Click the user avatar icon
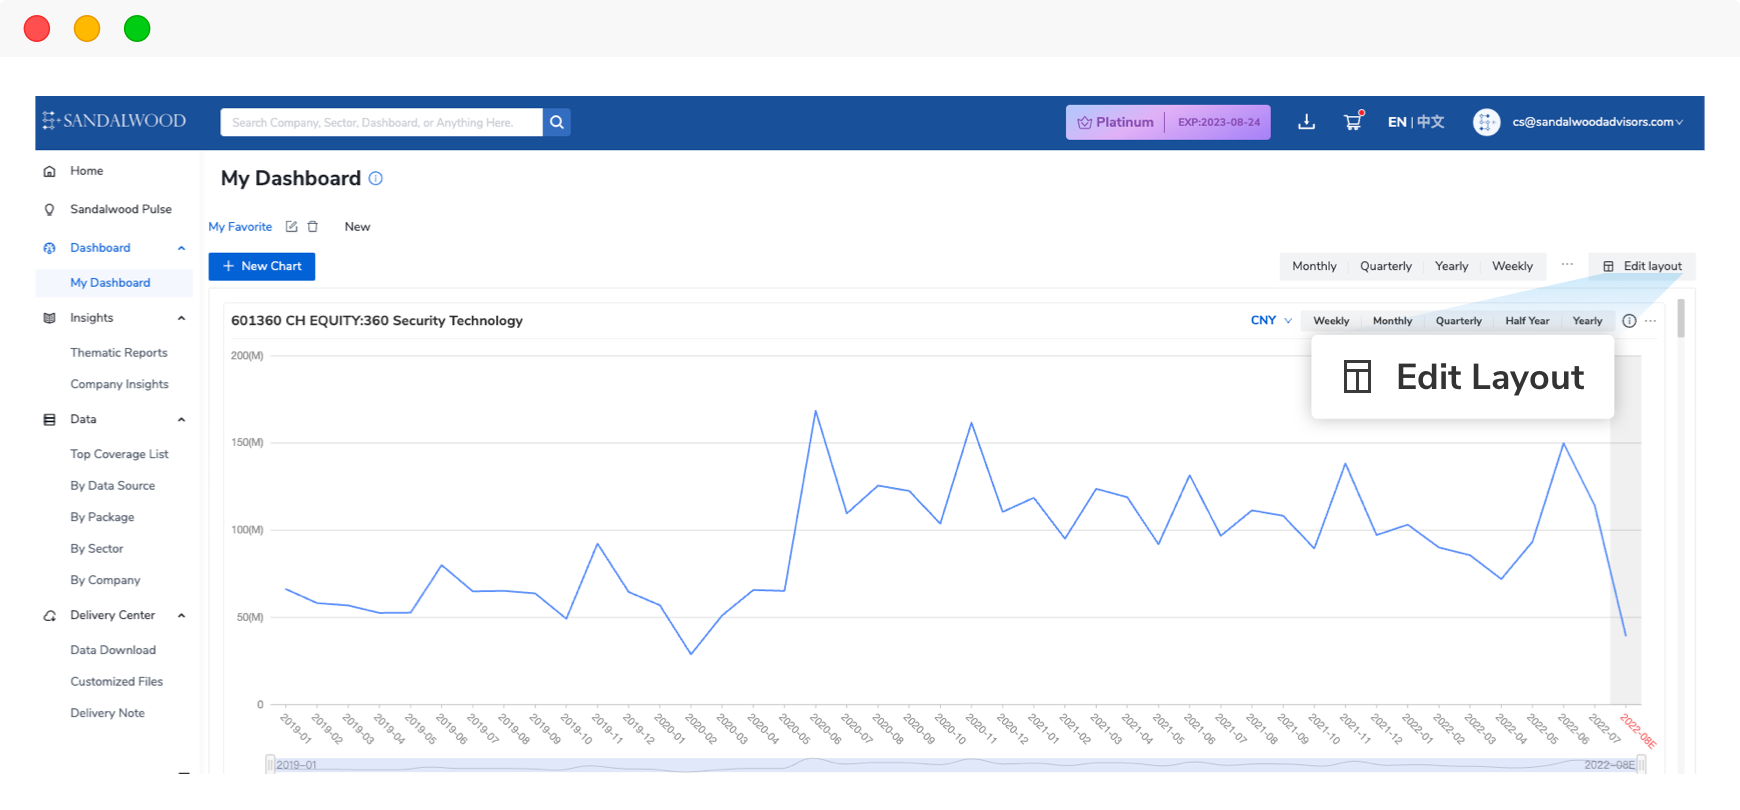 (x=1486, y=122)
